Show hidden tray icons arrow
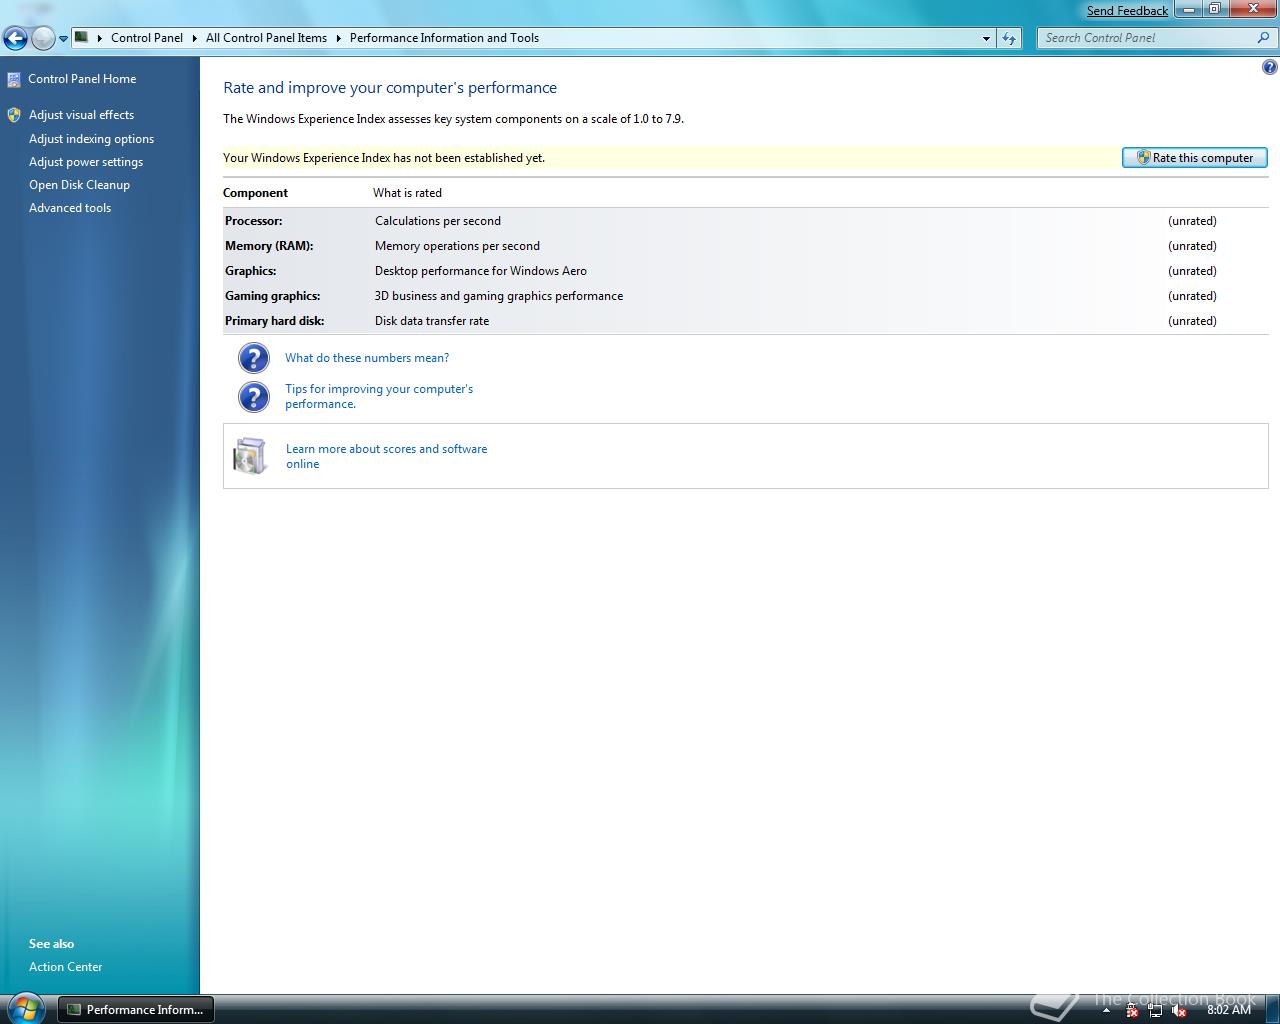This screenshot has height=1024, width=1280. tap(1106, 1010)
